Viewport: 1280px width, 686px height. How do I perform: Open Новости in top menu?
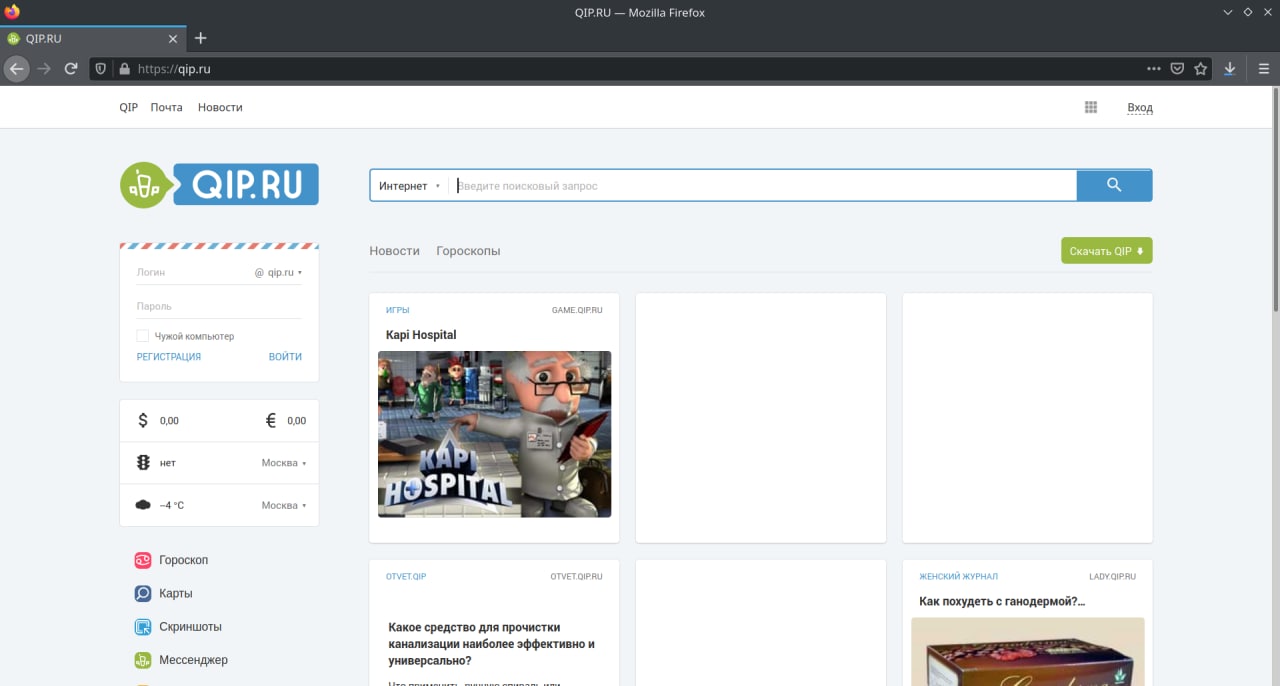220,107
